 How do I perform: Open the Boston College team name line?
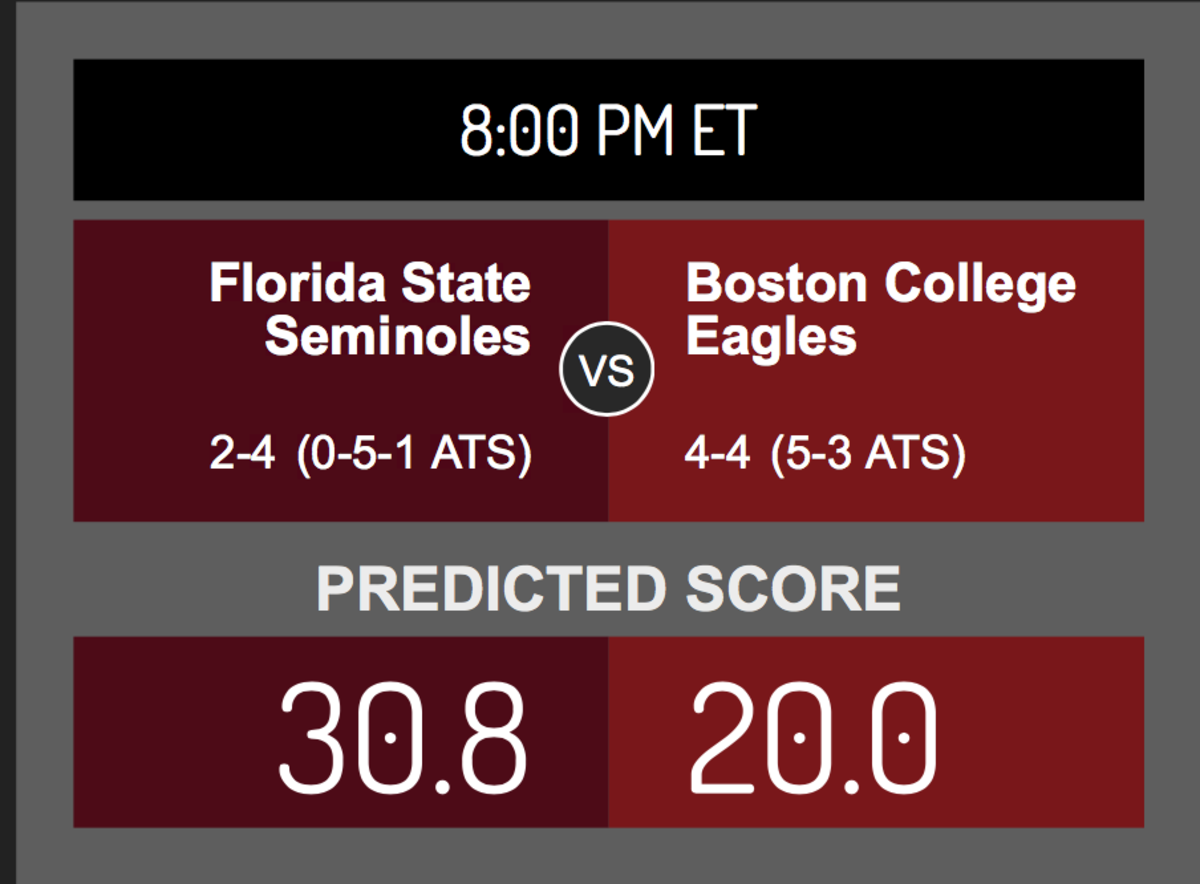pyautogui.click(x=881, y=284)
